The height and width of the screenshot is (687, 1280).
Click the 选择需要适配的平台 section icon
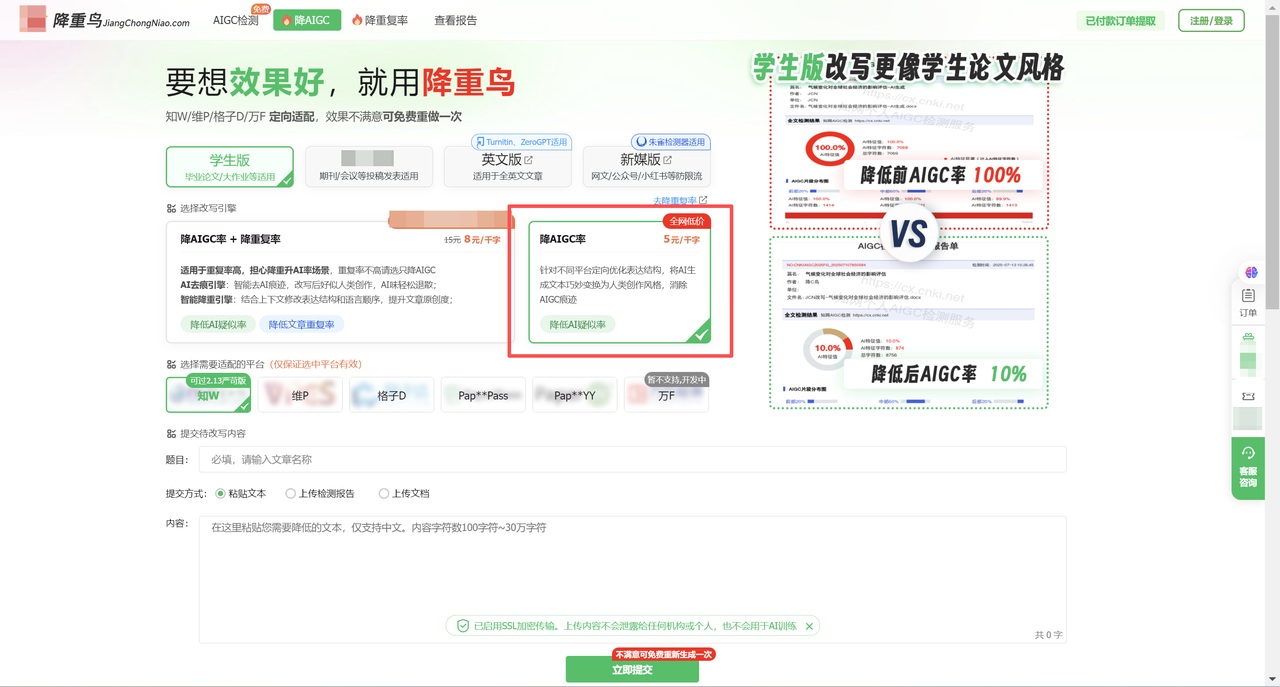coord(171,365)
